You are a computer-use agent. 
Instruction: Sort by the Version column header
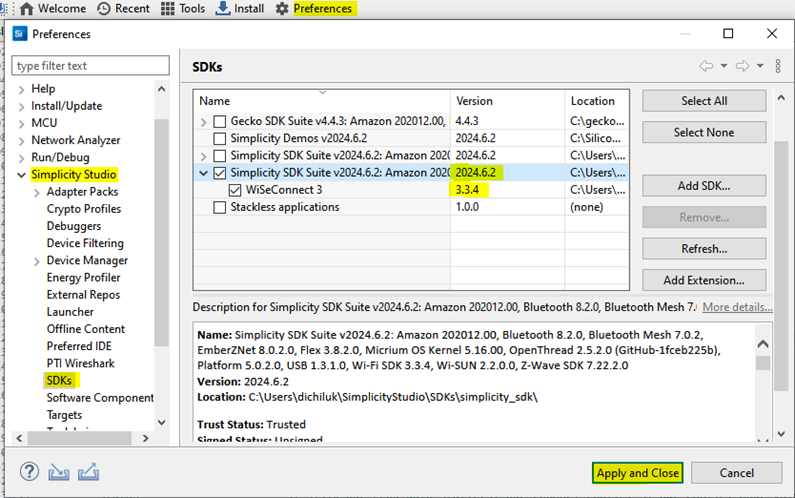507,101
